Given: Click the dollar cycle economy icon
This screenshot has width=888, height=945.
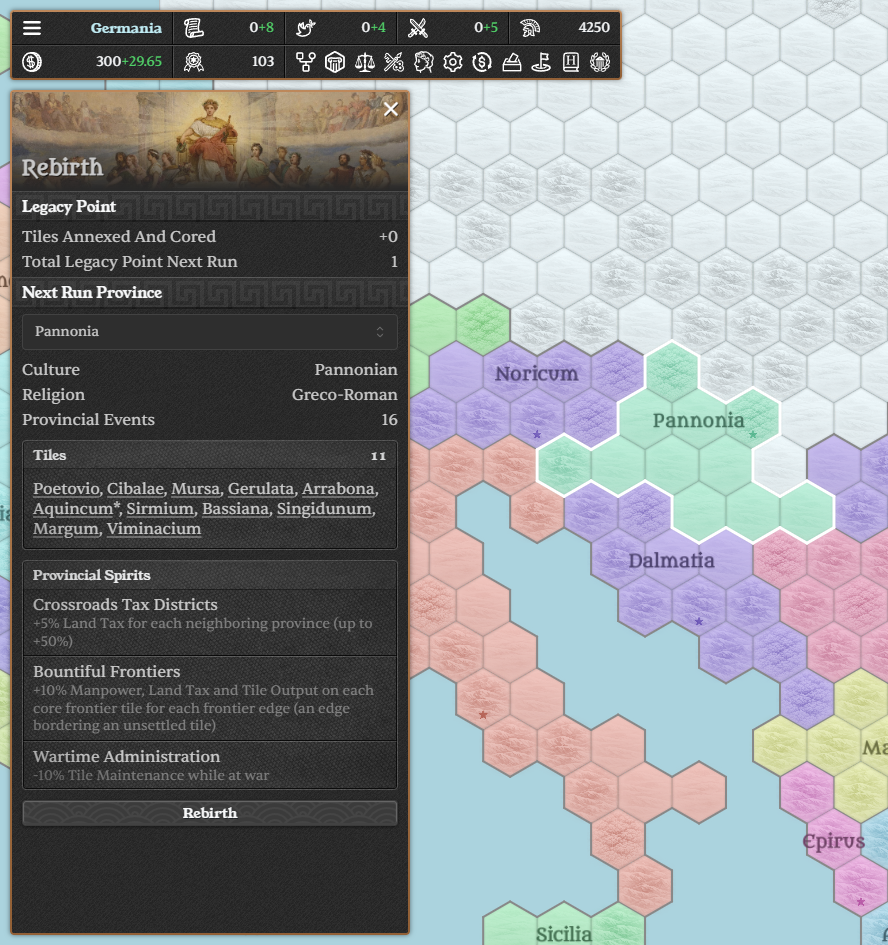Looking at the screenshot, I should 482,62.
